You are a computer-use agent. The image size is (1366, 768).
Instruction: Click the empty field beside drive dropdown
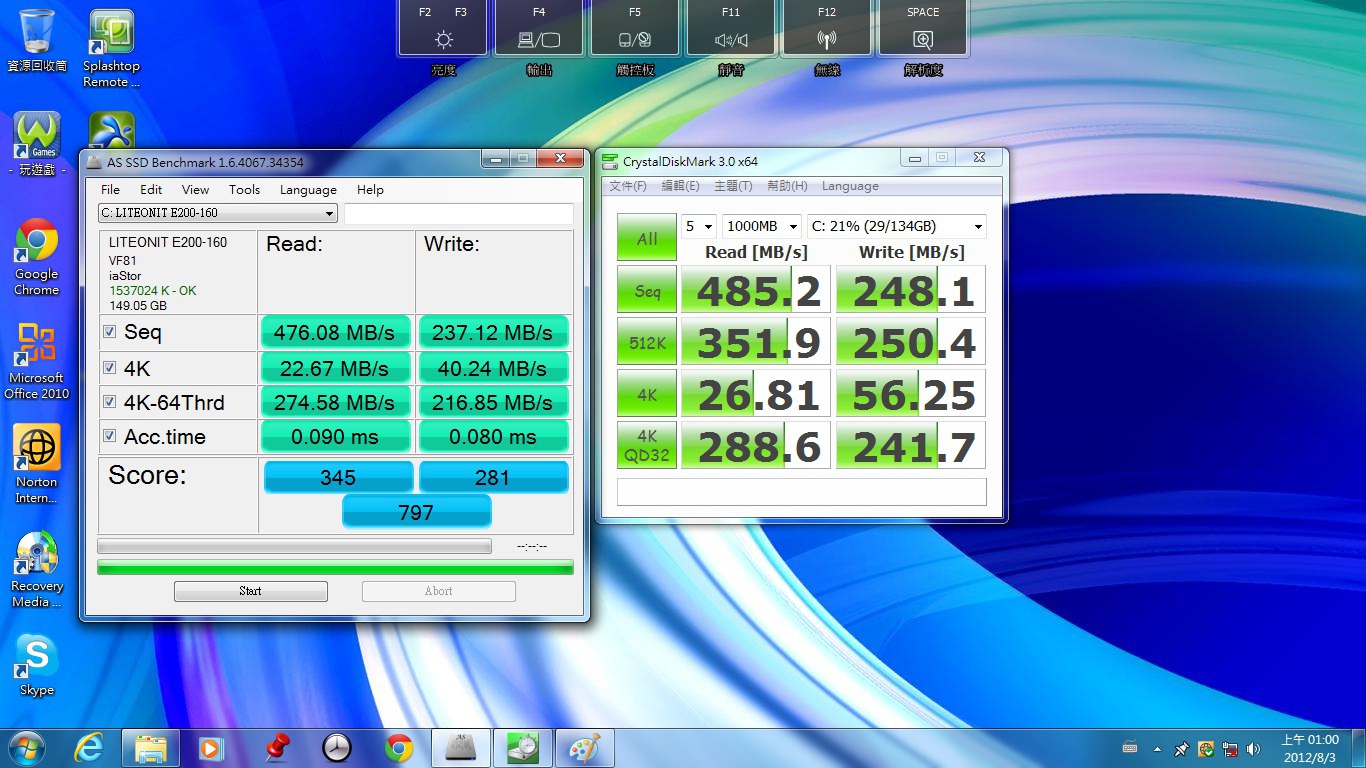pyautogui.click(x=459, y=213)
